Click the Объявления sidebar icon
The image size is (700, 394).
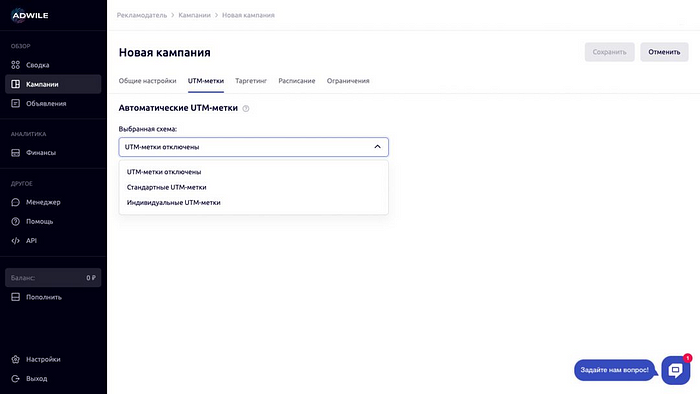[16, 103]
